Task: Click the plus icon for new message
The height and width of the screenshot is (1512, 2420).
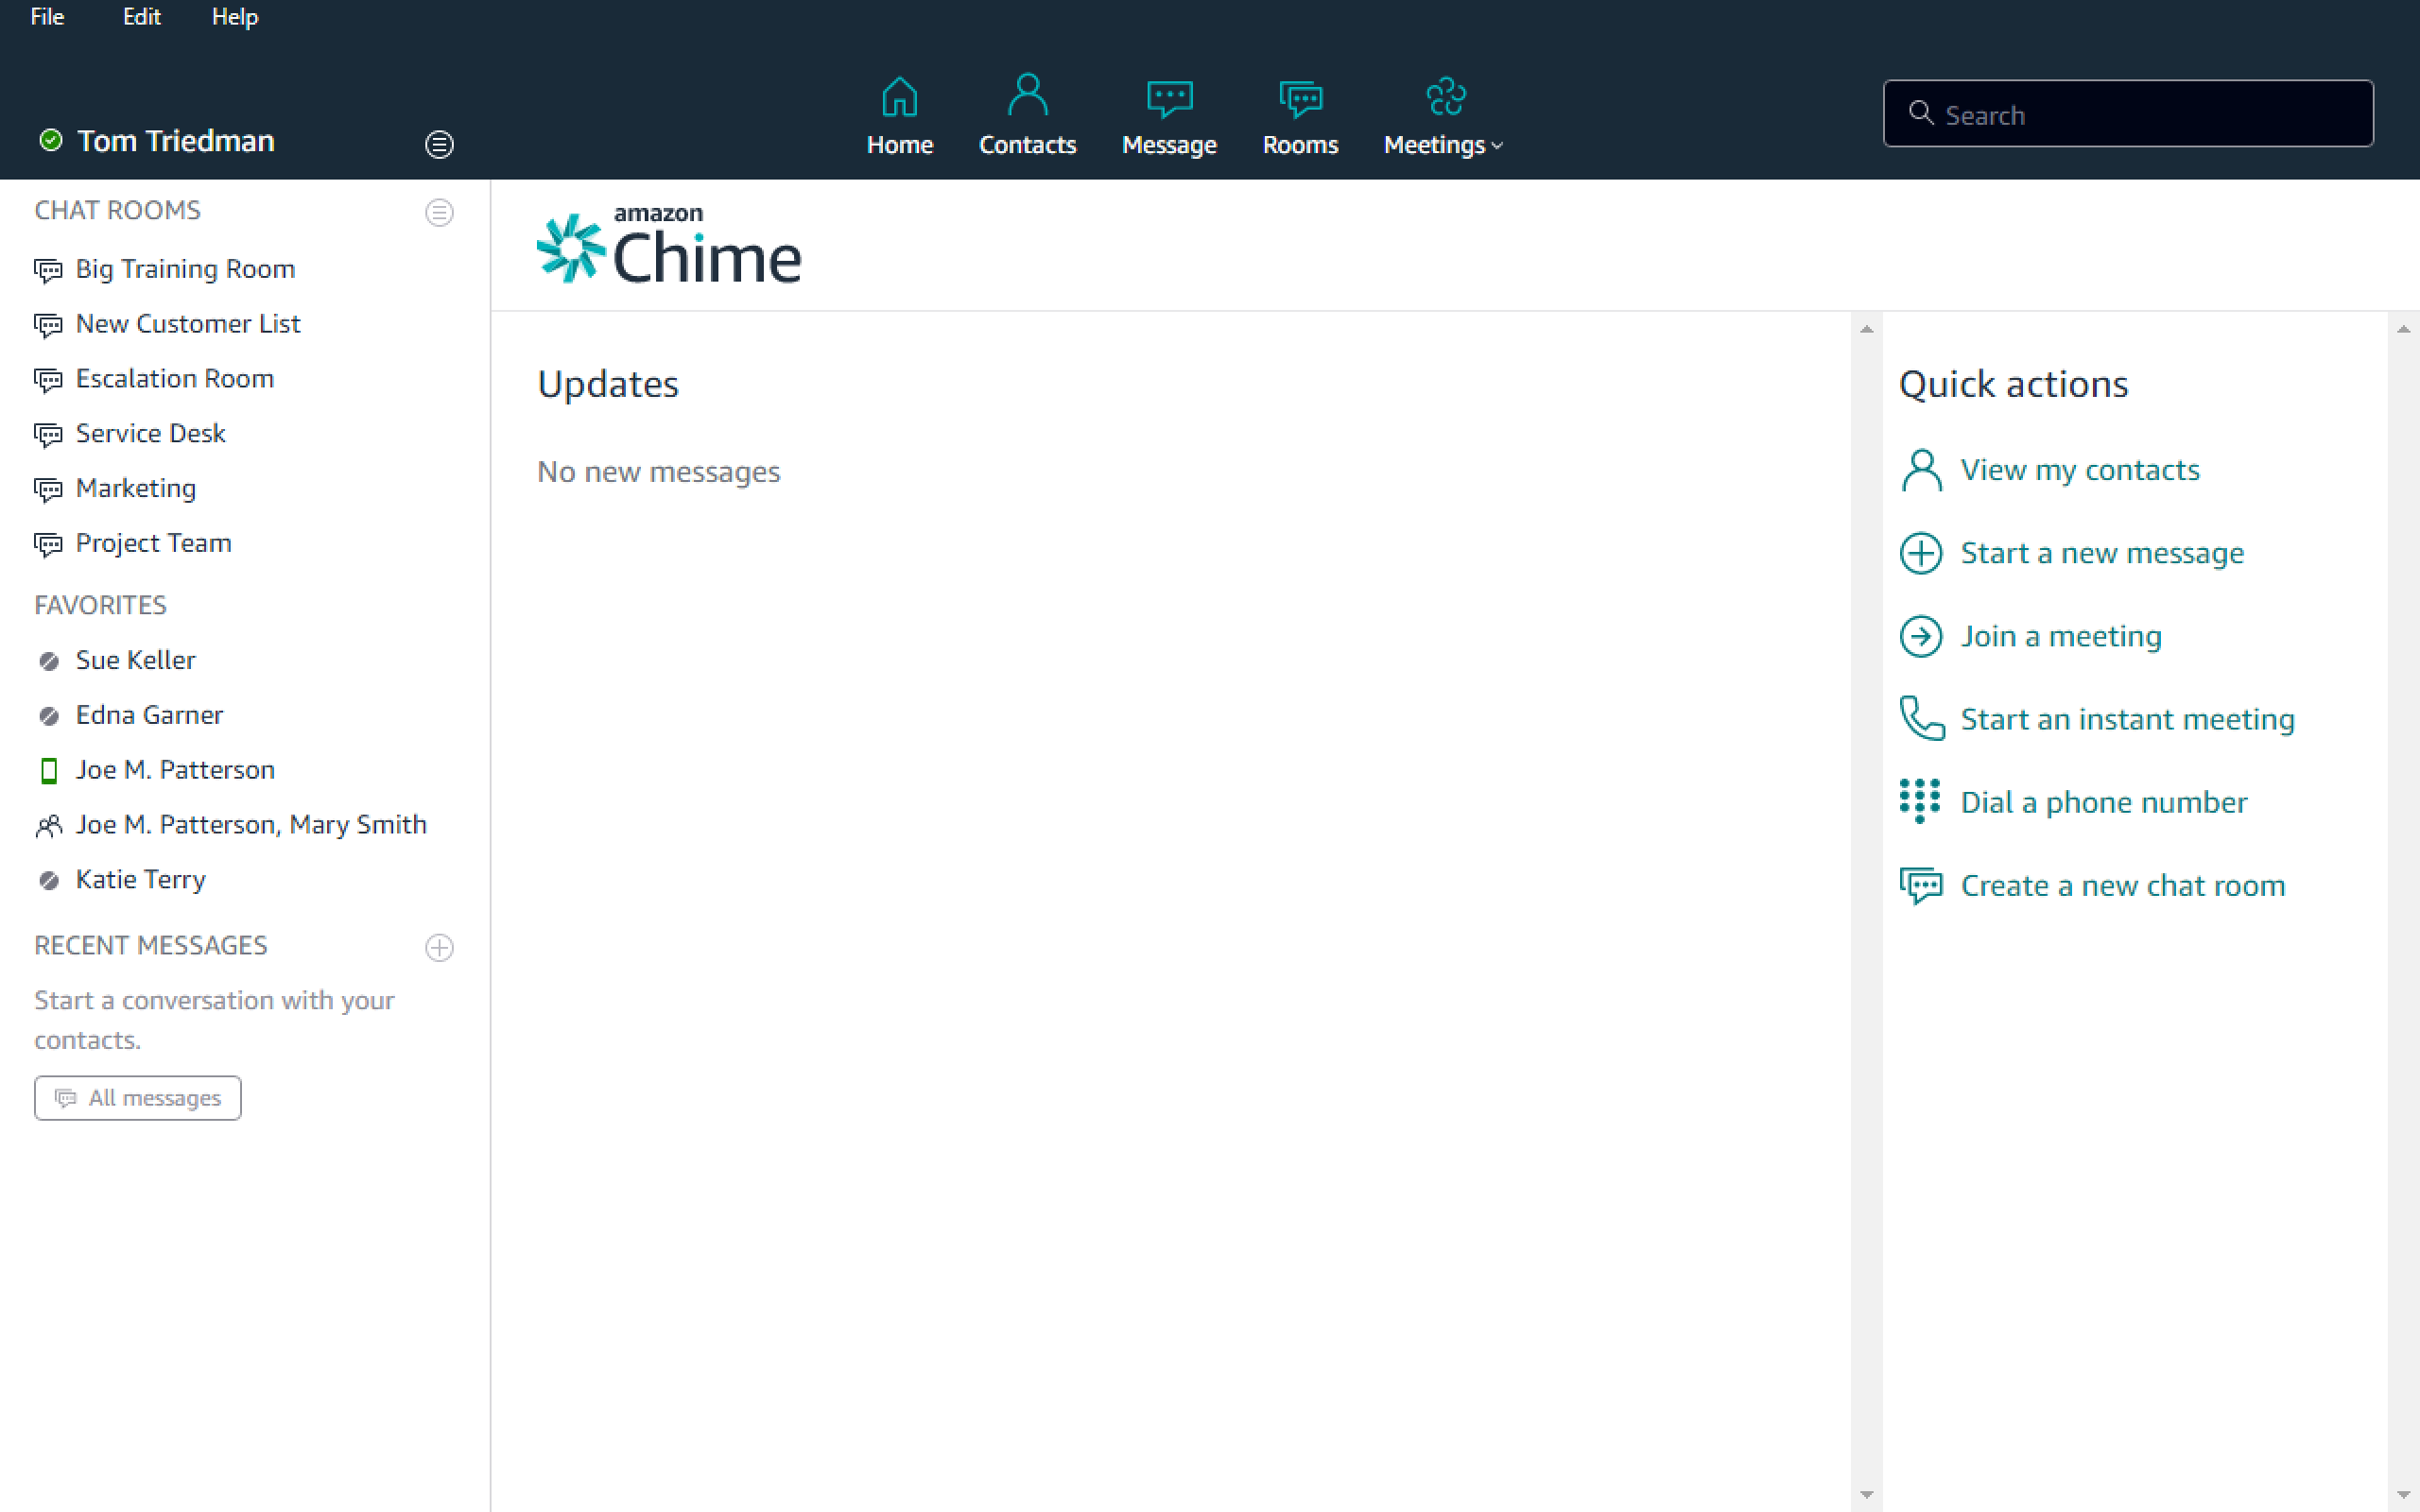Action: pyautogui.click(x=1921, y=553)
